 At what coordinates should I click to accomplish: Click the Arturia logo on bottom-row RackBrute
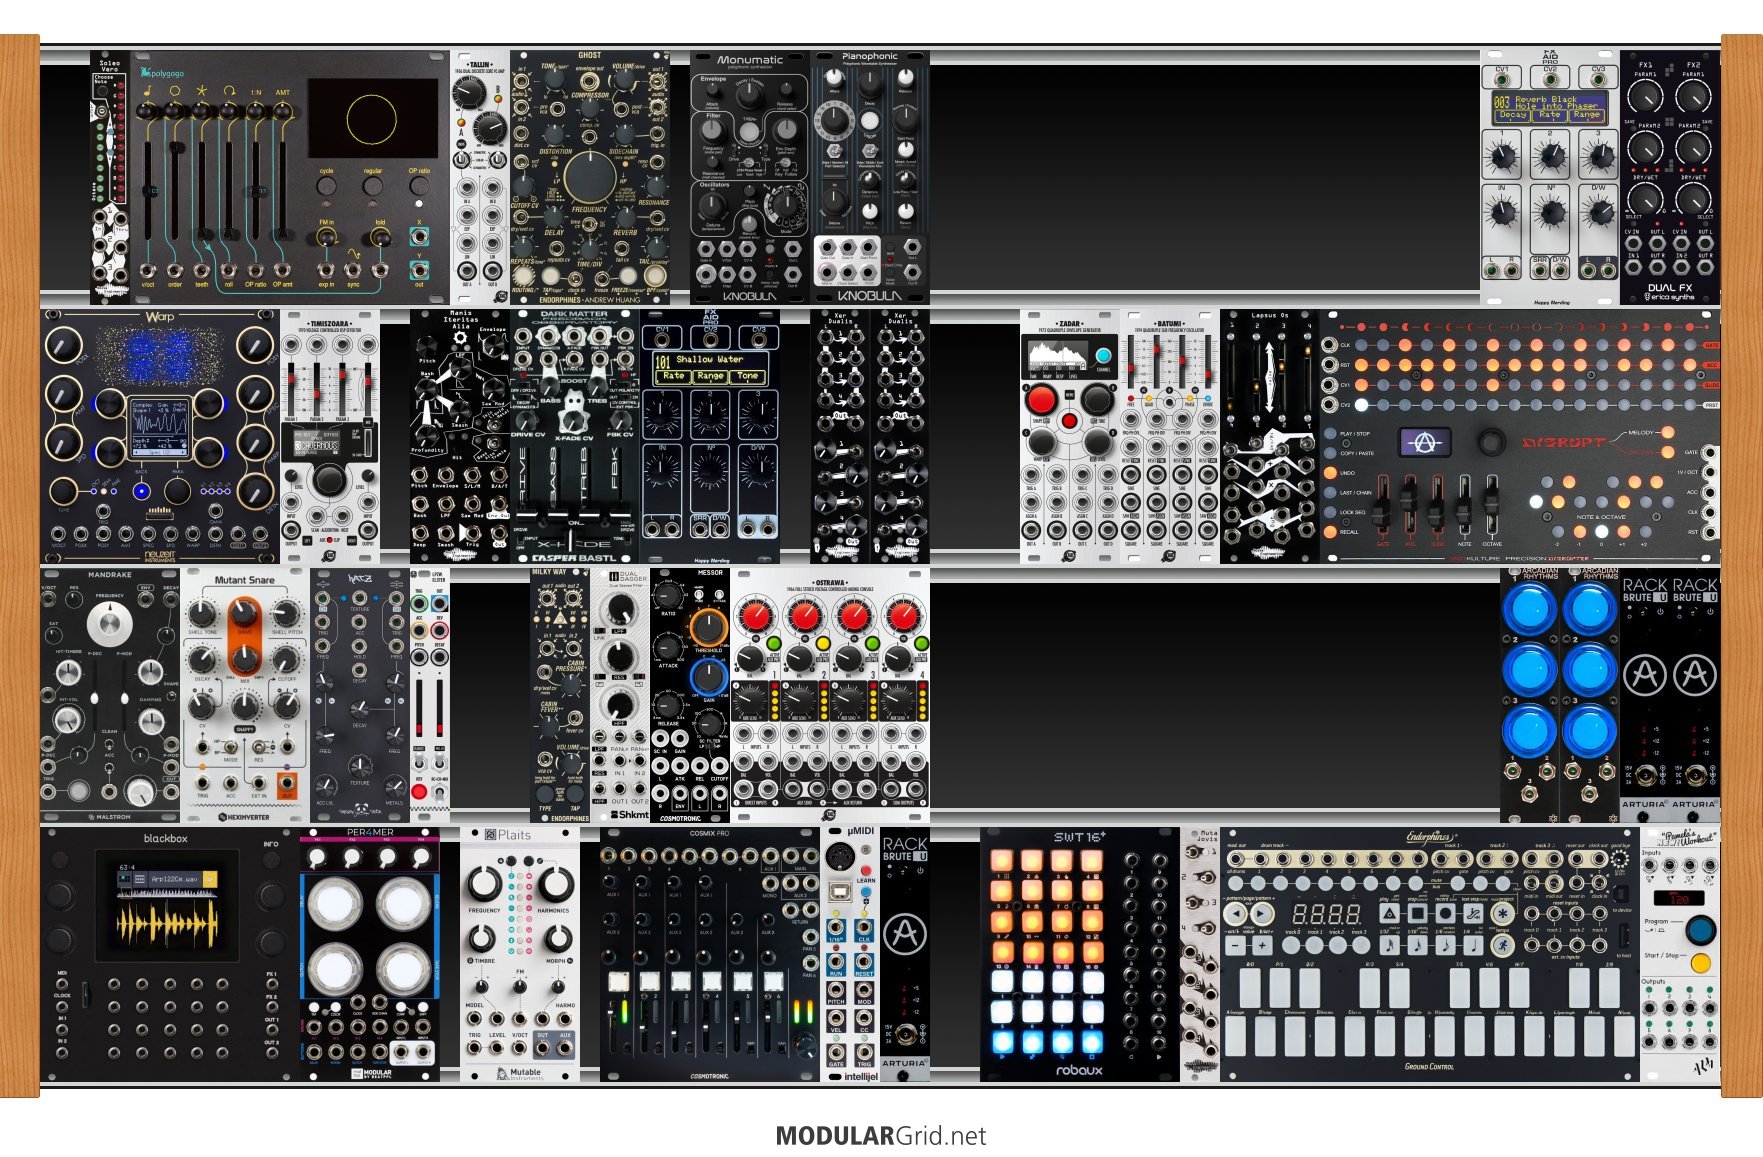click(x=905, y=934)
